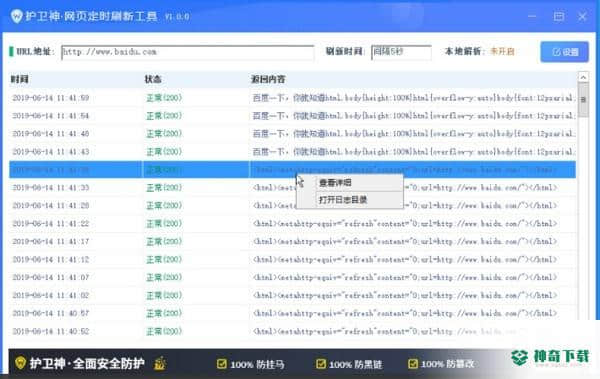Click the scrollbar up arrow of the log list

click(x=583, y=77)
